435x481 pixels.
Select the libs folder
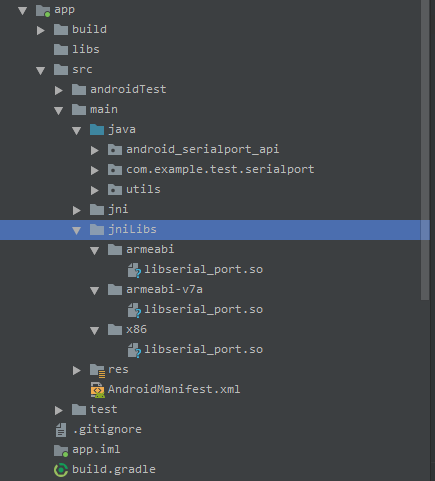(86, 49)
